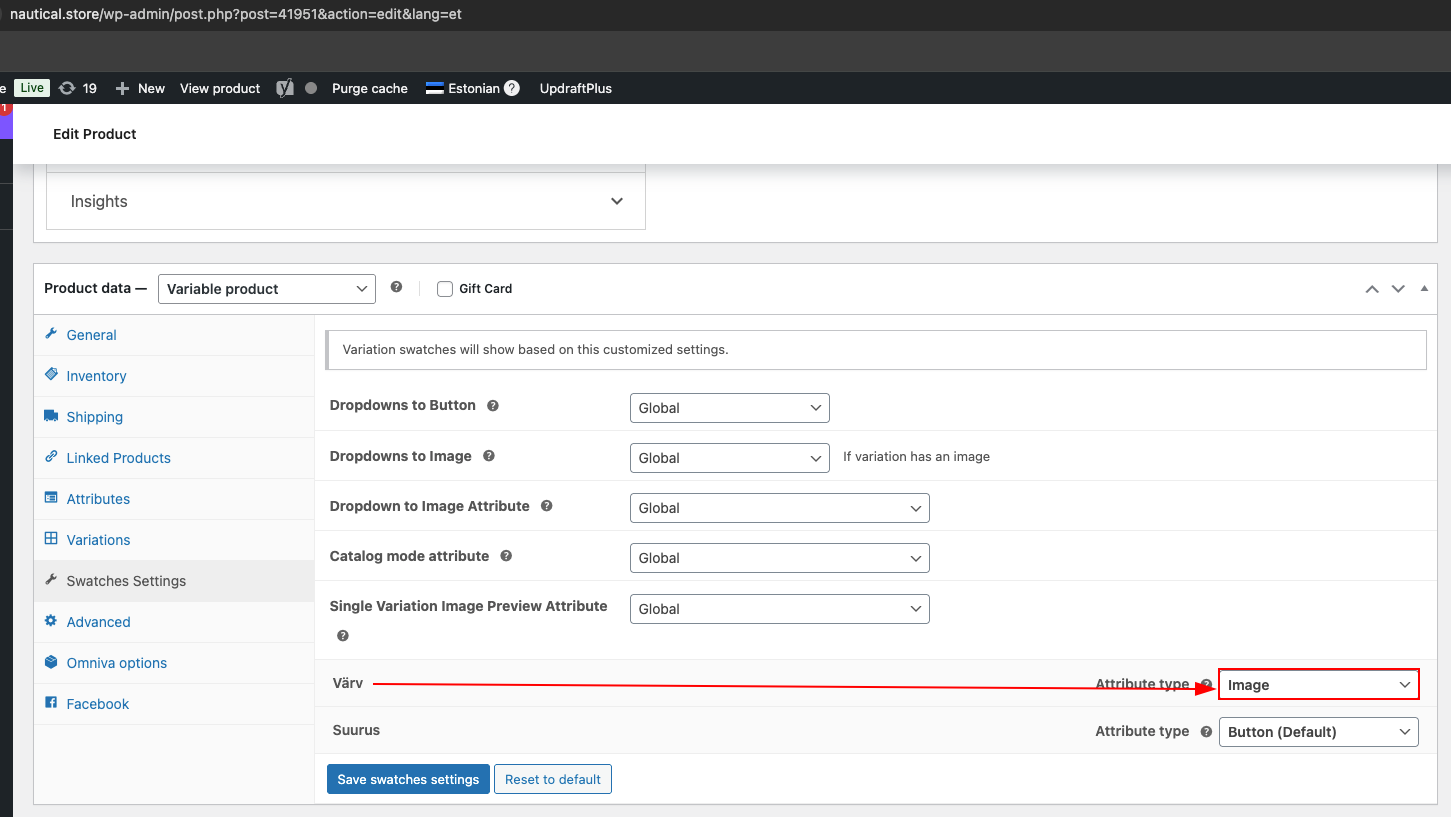
Task: Open the Yoast SEO icon in admin bar
Action: coord(285,88)
